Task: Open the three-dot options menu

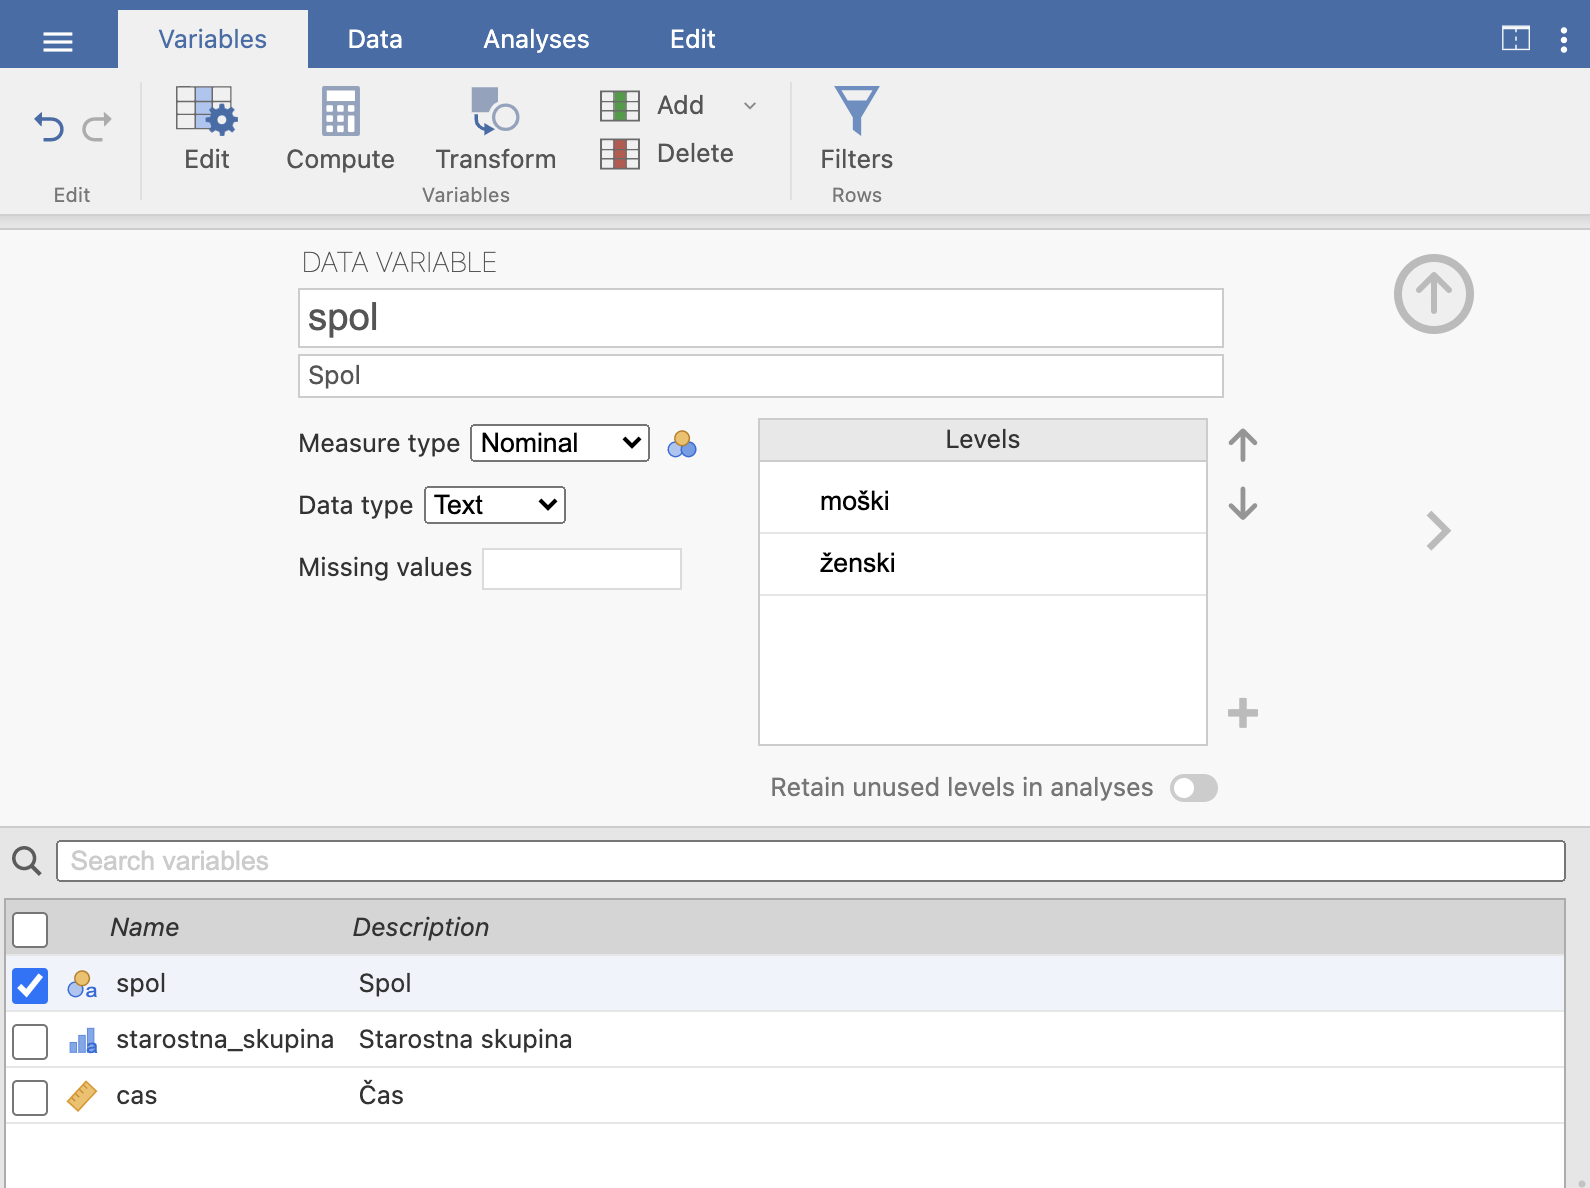Action: coord(1564,40)
